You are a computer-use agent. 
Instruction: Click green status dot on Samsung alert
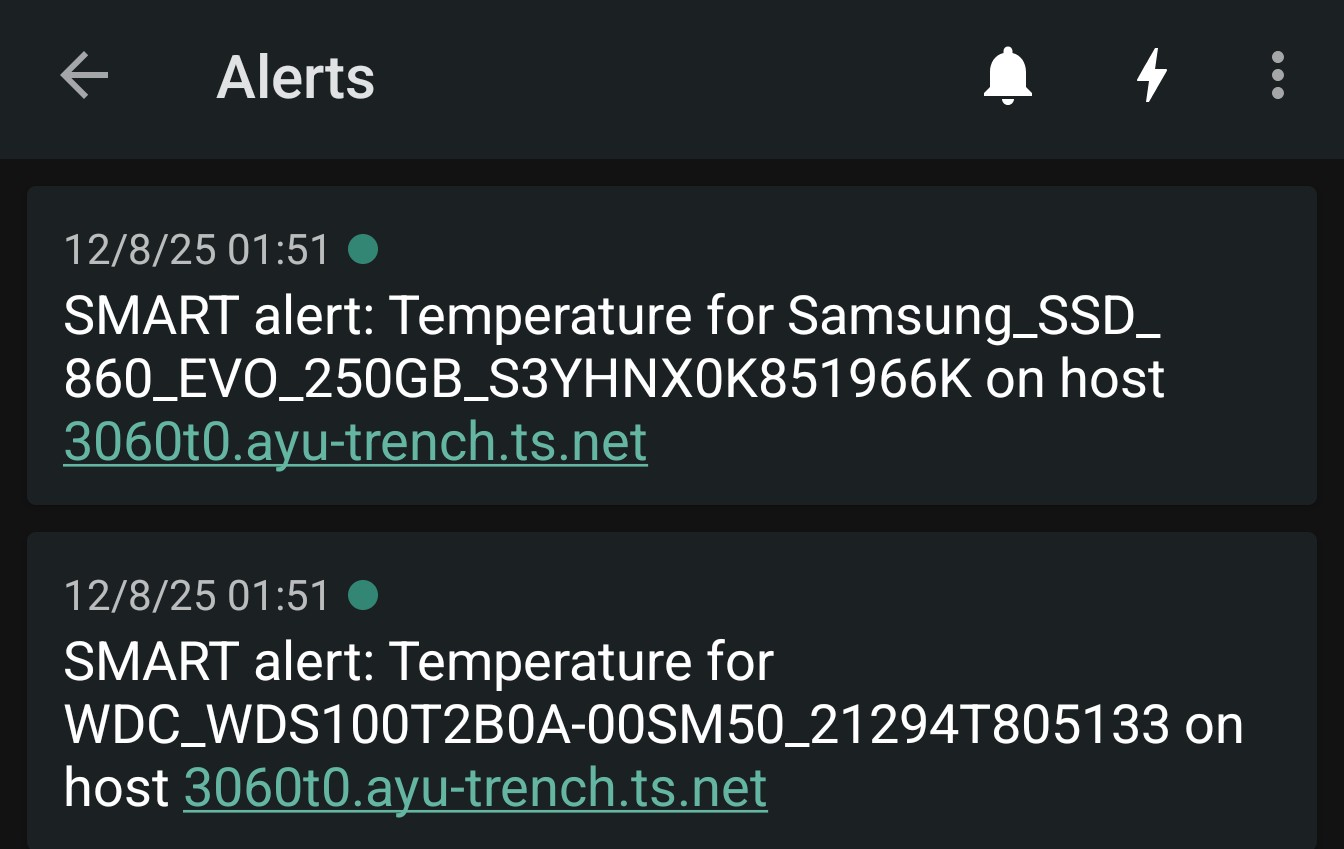(363, 249)
